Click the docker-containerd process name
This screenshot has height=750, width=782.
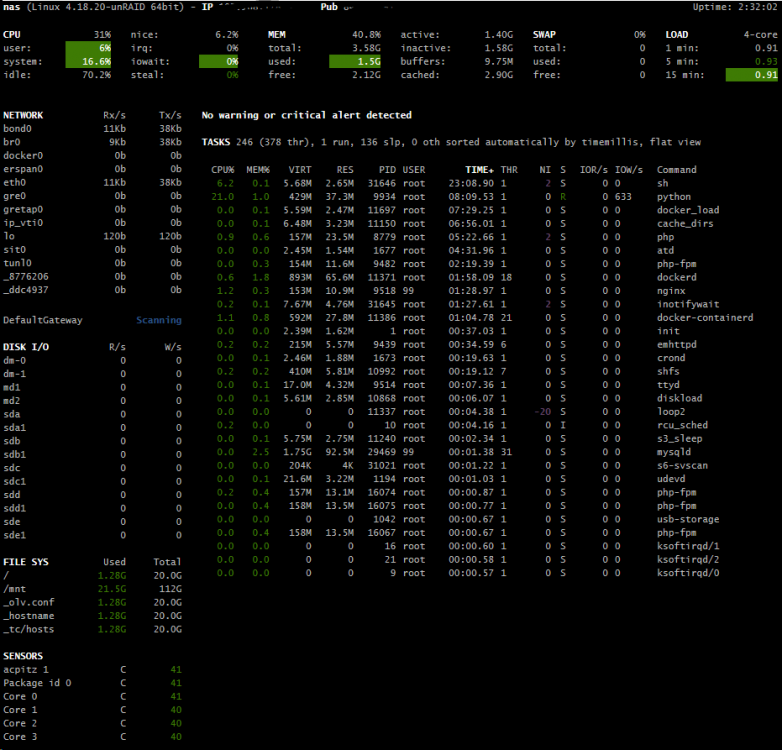705,318
